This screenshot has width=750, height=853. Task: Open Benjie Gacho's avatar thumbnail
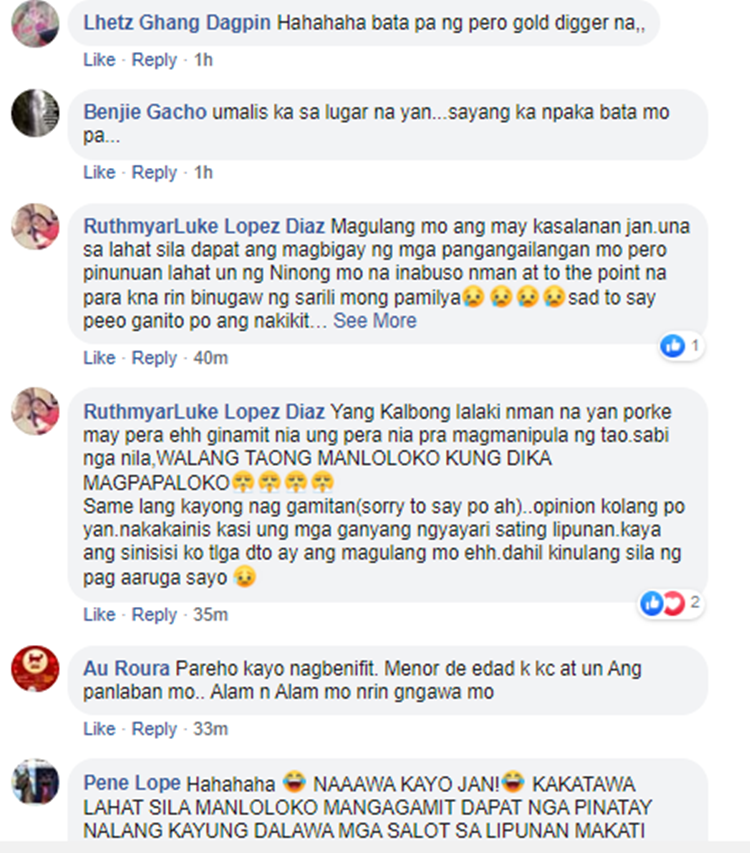pyautogui.click(x=35, y=113)
